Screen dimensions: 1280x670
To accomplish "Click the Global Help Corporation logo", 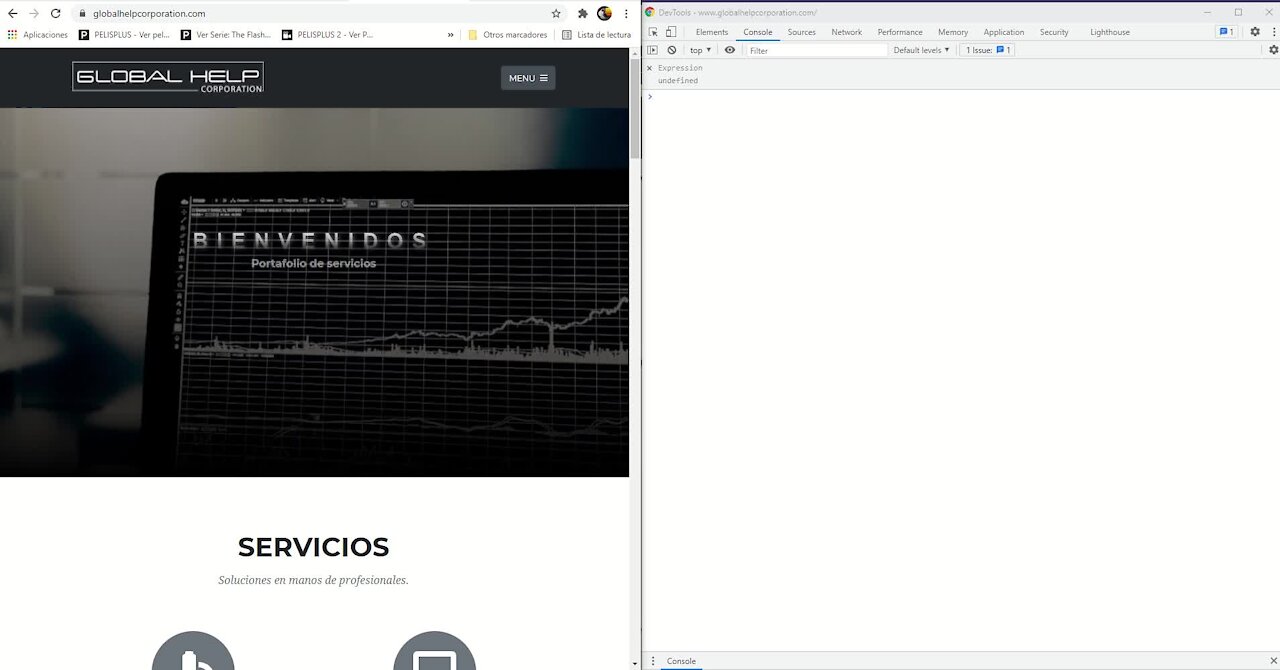I will click(168, 77).
